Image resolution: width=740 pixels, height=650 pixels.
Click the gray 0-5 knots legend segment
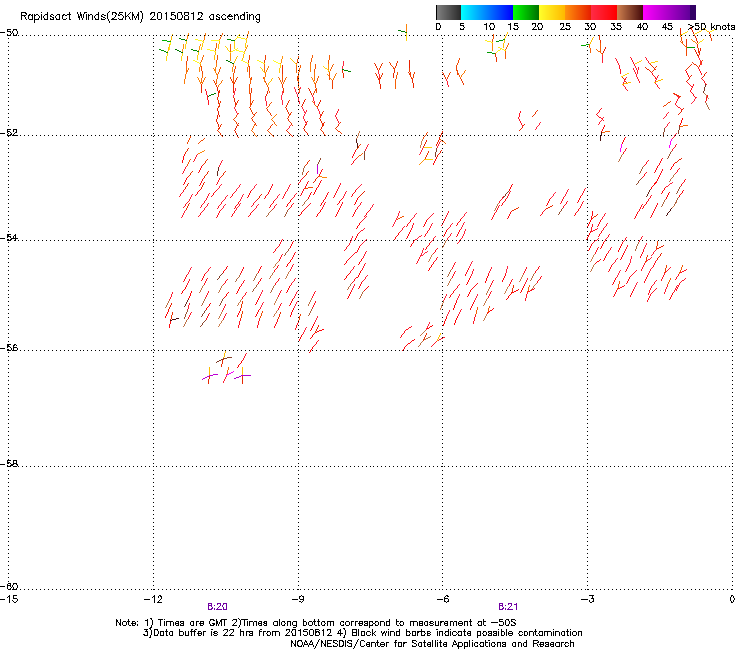[448, 12]
